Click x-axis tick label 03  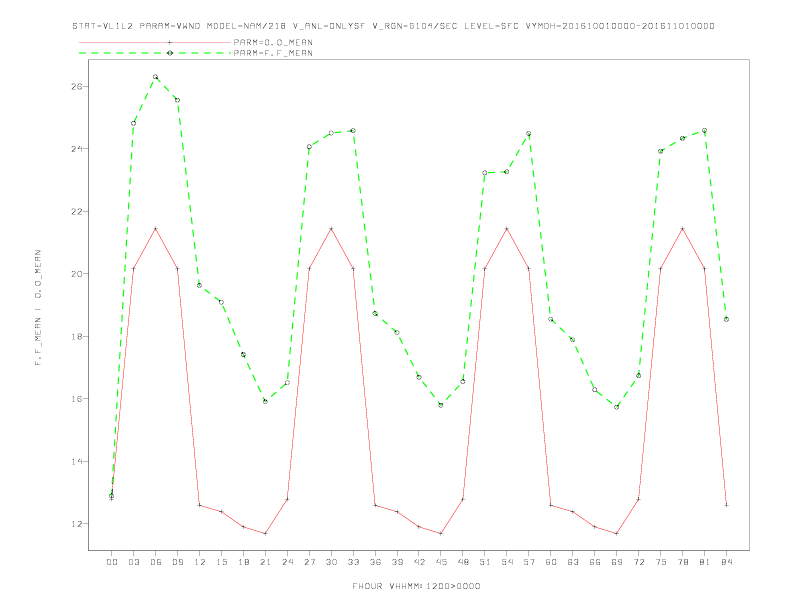pyautogui.click(x=133, y=562)
